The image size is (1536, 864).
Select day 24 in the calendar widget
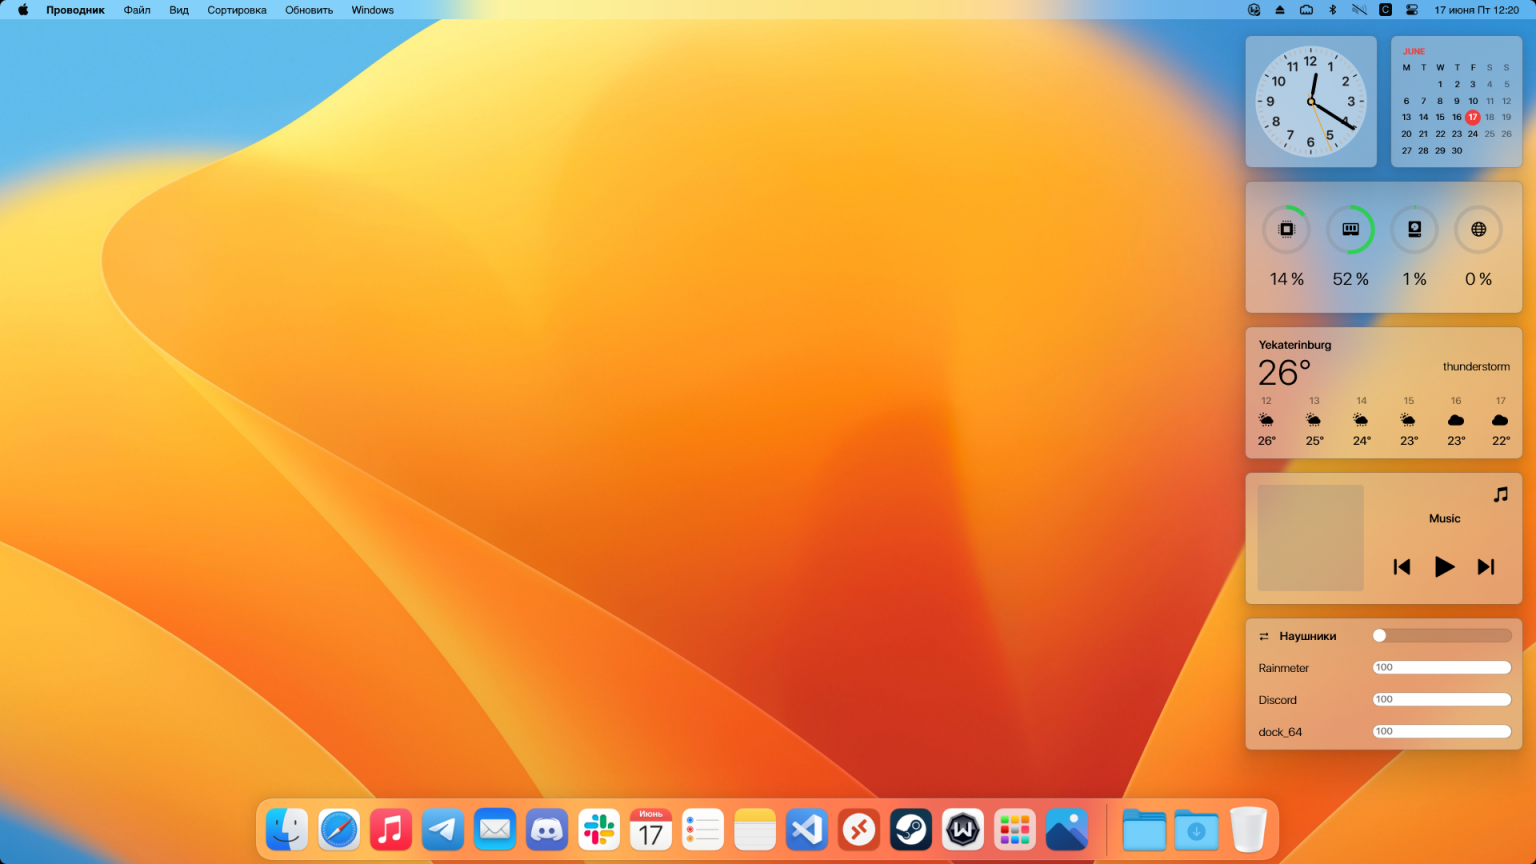(1473, 134)
